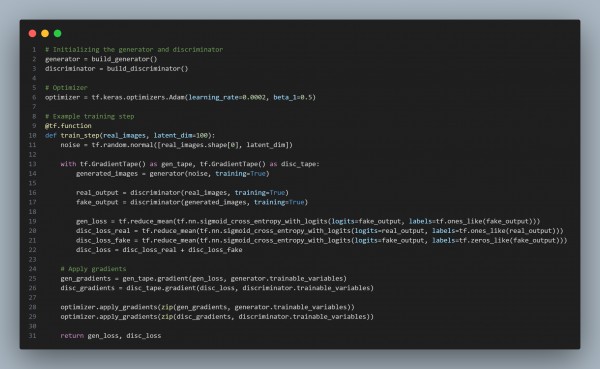Click the '# Optimizer' comment

click(66, 88)
